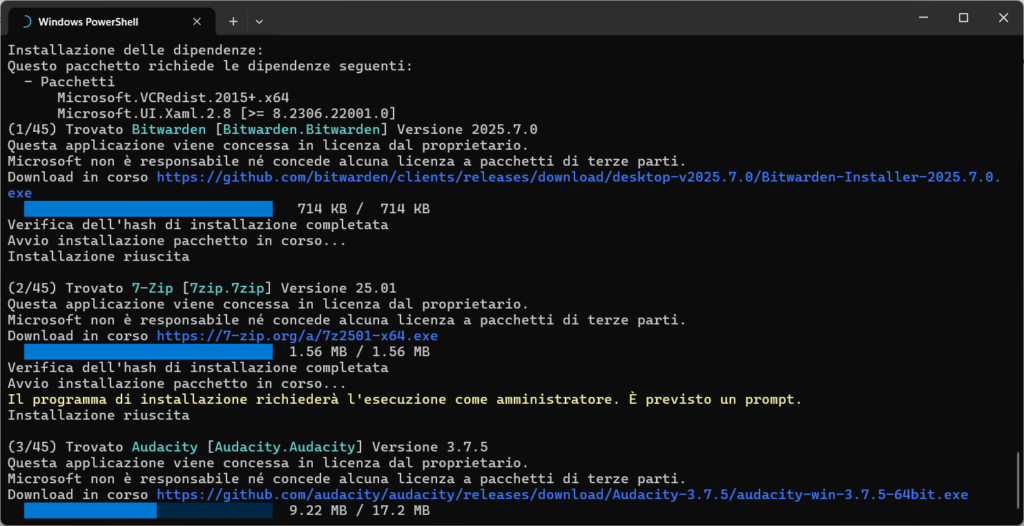
Task: Click the Audacity.Audacity package identifier
Action: (281, 447)
